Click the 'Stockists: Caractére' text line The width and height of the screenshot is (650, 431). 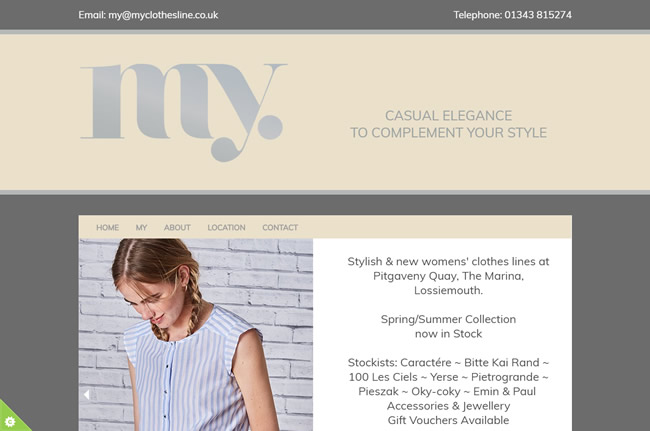(x=449, y=363)
